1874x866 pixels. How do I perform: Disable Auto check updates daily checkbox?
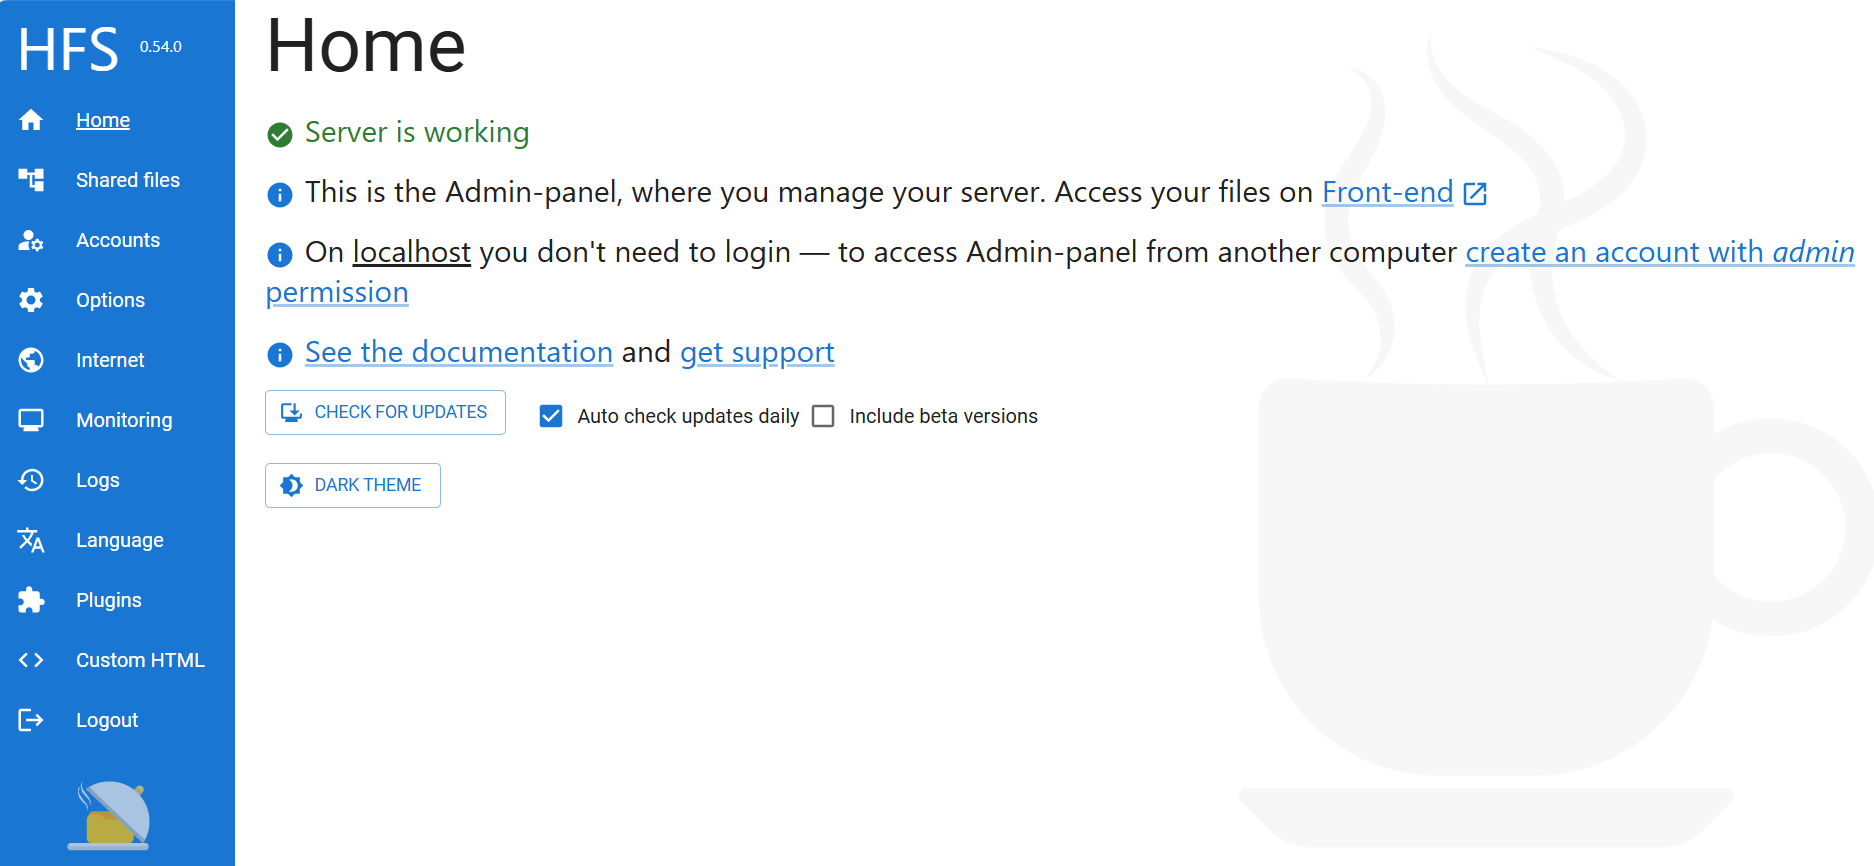(551, 416)
